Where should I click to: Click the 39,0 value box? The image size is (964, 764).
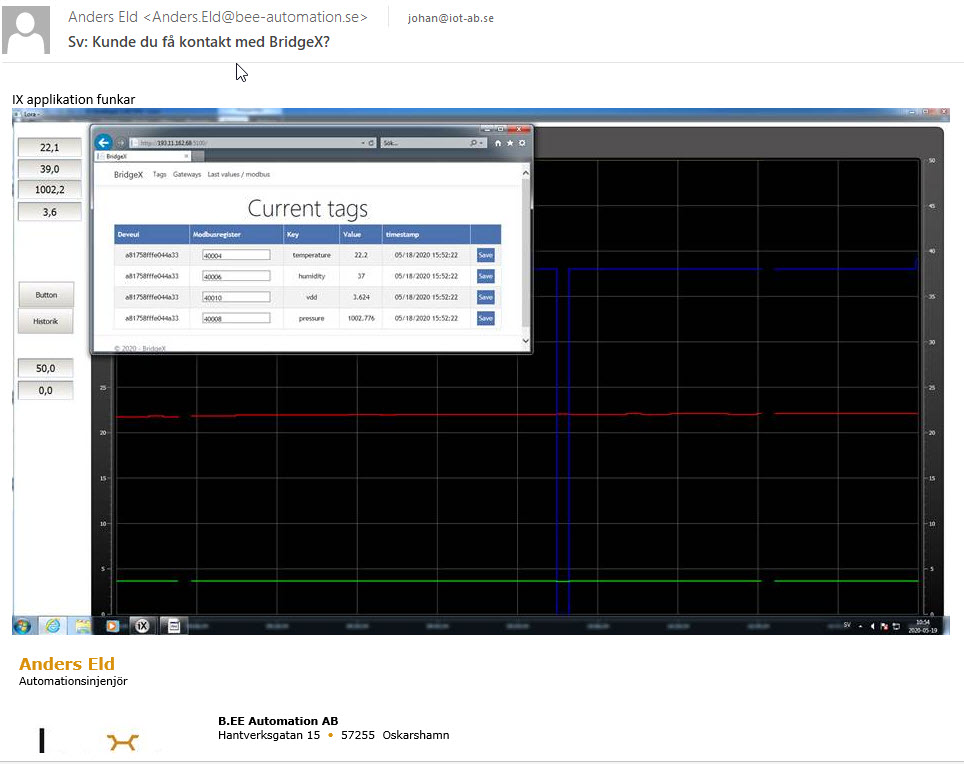pyautogui.click(x=50, y=169)
